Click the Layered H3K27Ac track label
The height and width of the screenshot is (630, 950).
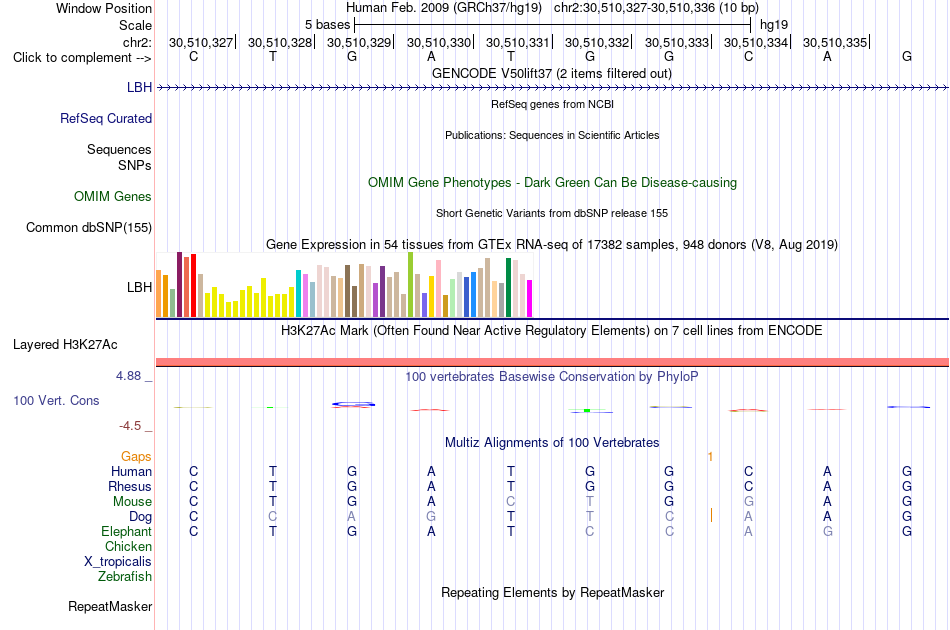pos(65,345)
